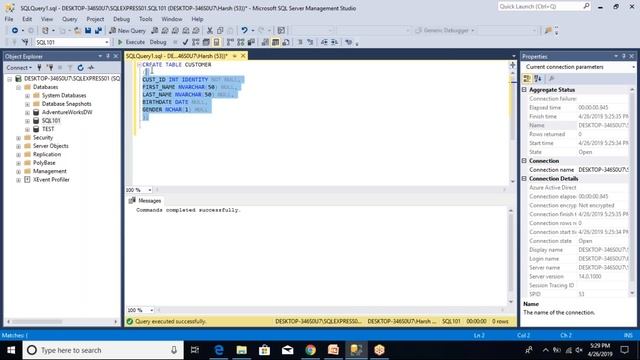Click the Open File folder icon

[77, 31]
